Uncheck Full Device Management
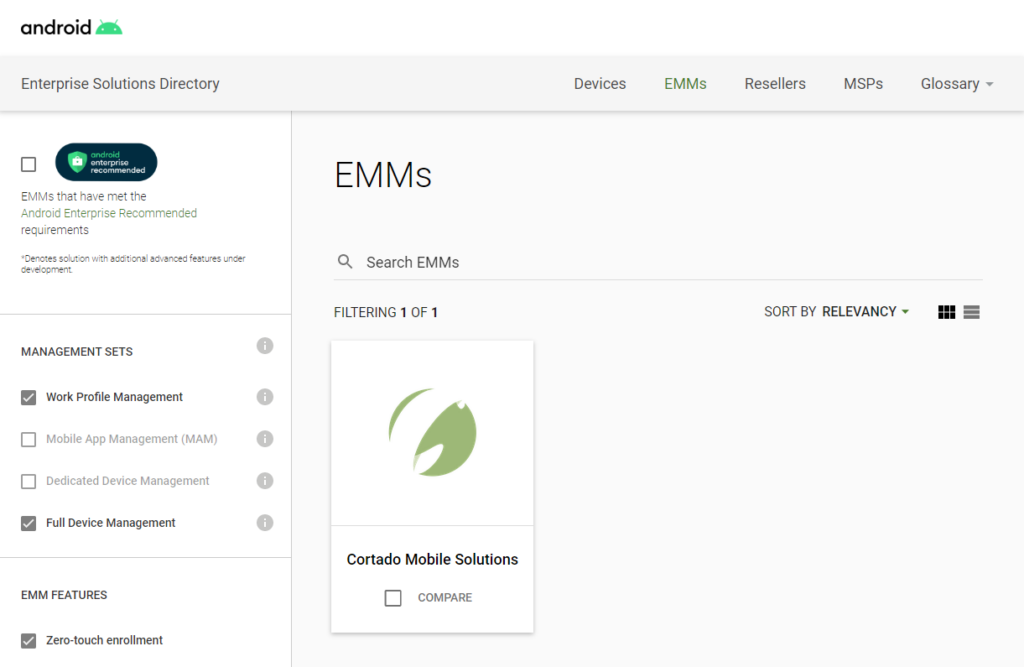 [x=29, y=523]
